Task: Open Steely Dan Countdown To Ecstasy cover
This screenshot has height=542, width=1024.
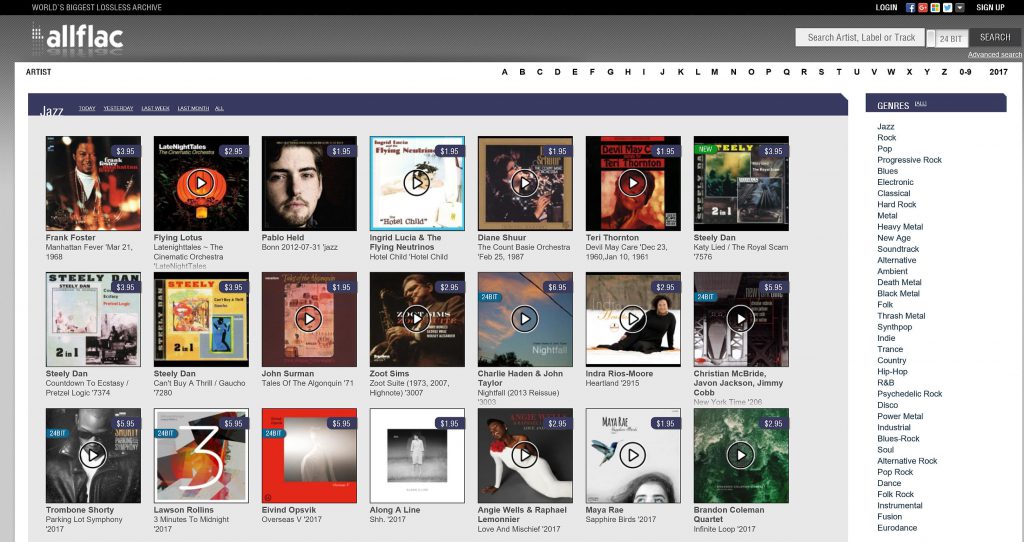Action: (93, 319)
